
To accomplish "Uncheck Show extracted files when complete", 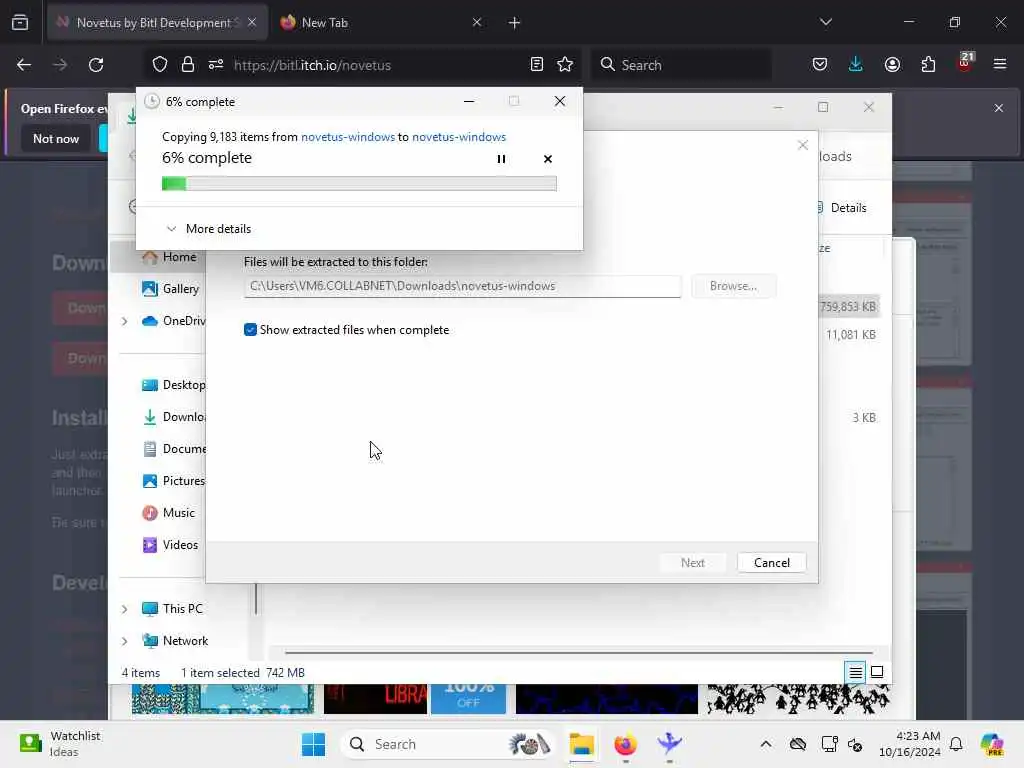I will tap(250, 330).
